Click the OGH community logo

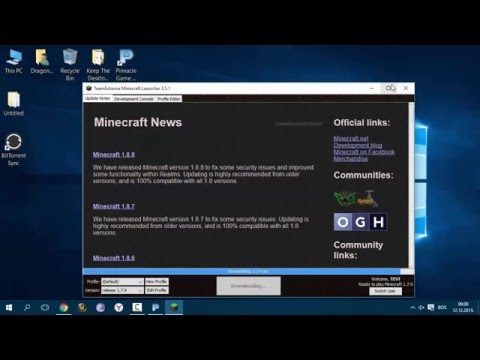click(x=360, y=222)
